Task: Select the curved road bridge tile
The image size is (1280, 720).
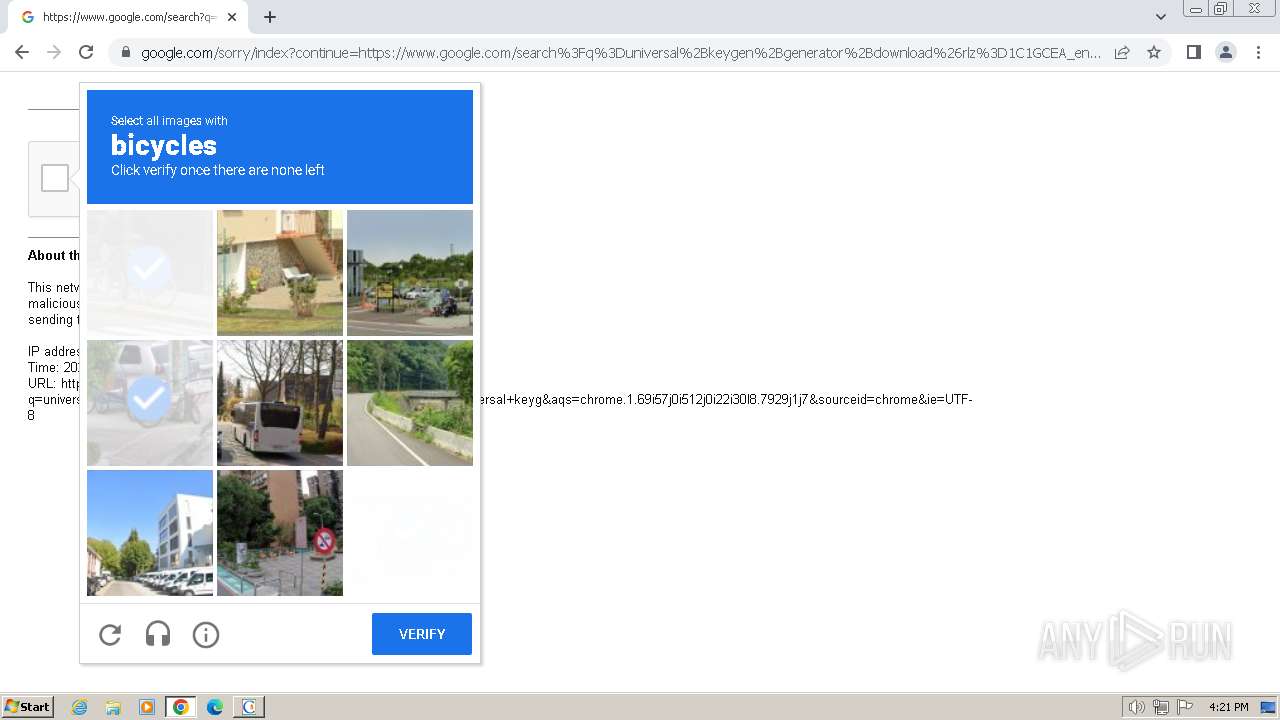Action: [x=410, y=403]
